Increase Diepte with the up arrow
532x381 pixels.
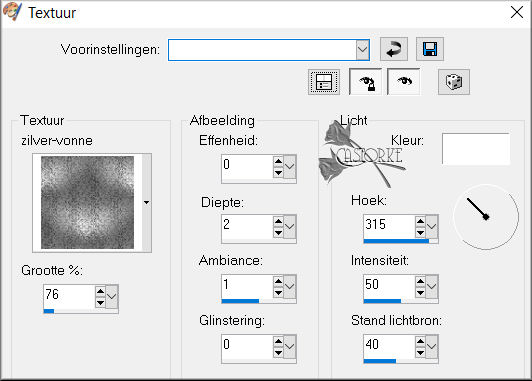tap(278, 222)
